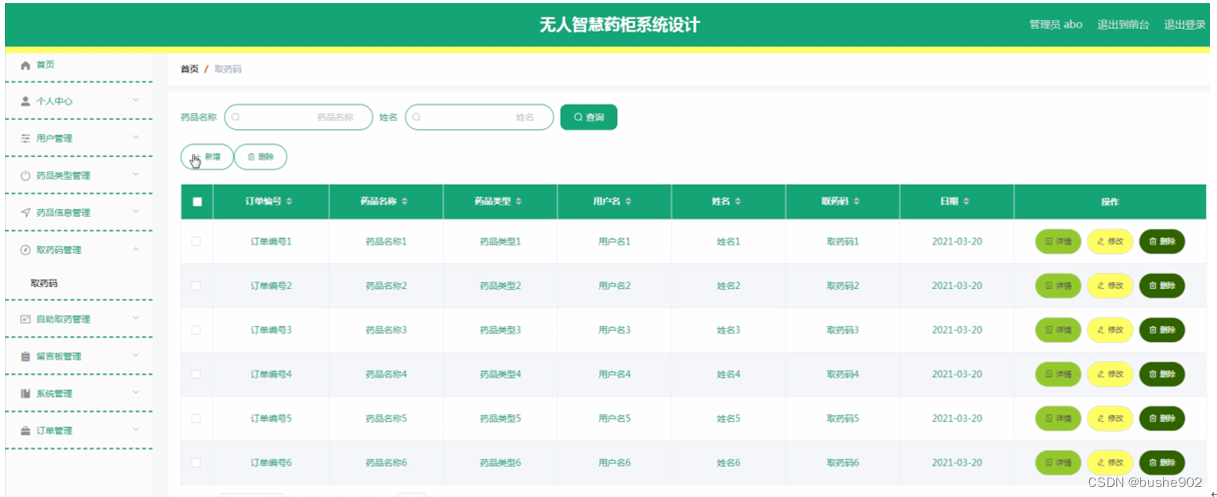1217x497 pixels.
Task: Select the 取药码 submenu item
Action: coord(44,284)
